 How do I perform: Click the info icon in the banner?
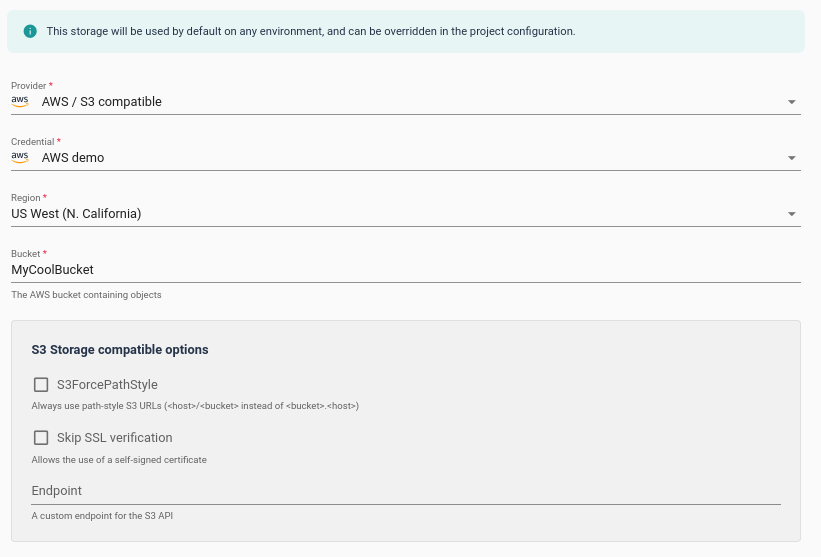point(30,31)
